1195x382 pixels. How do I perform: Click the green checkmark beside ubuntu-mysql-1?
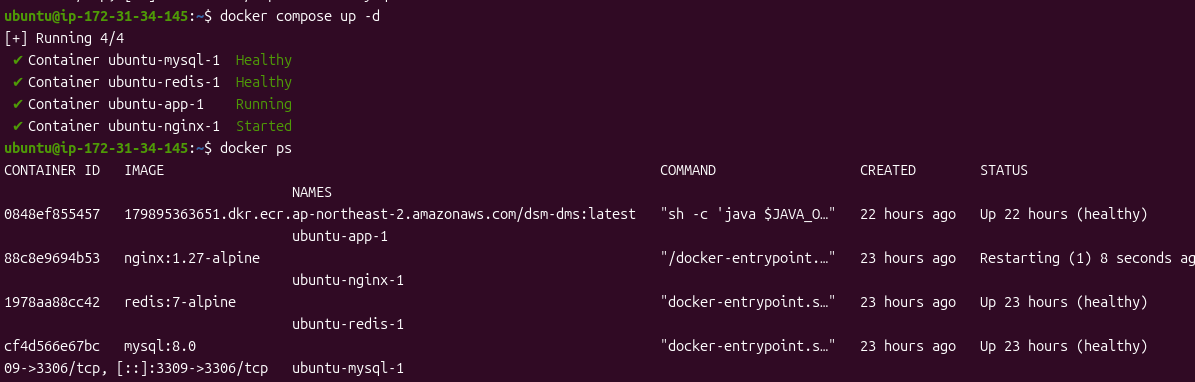(18, 60)
